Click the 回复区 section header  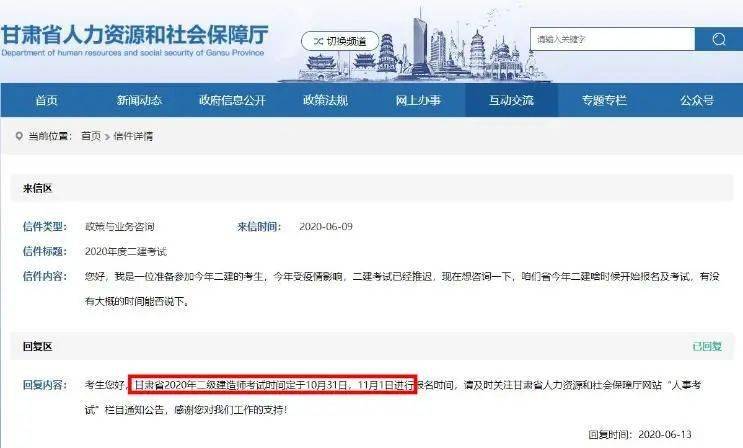(37, 347)
